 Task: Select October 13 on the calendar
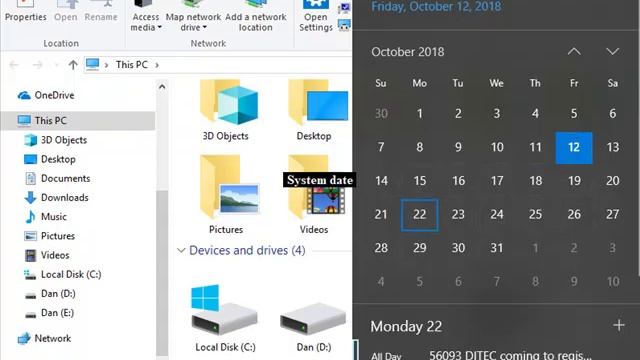click(612, 147)
